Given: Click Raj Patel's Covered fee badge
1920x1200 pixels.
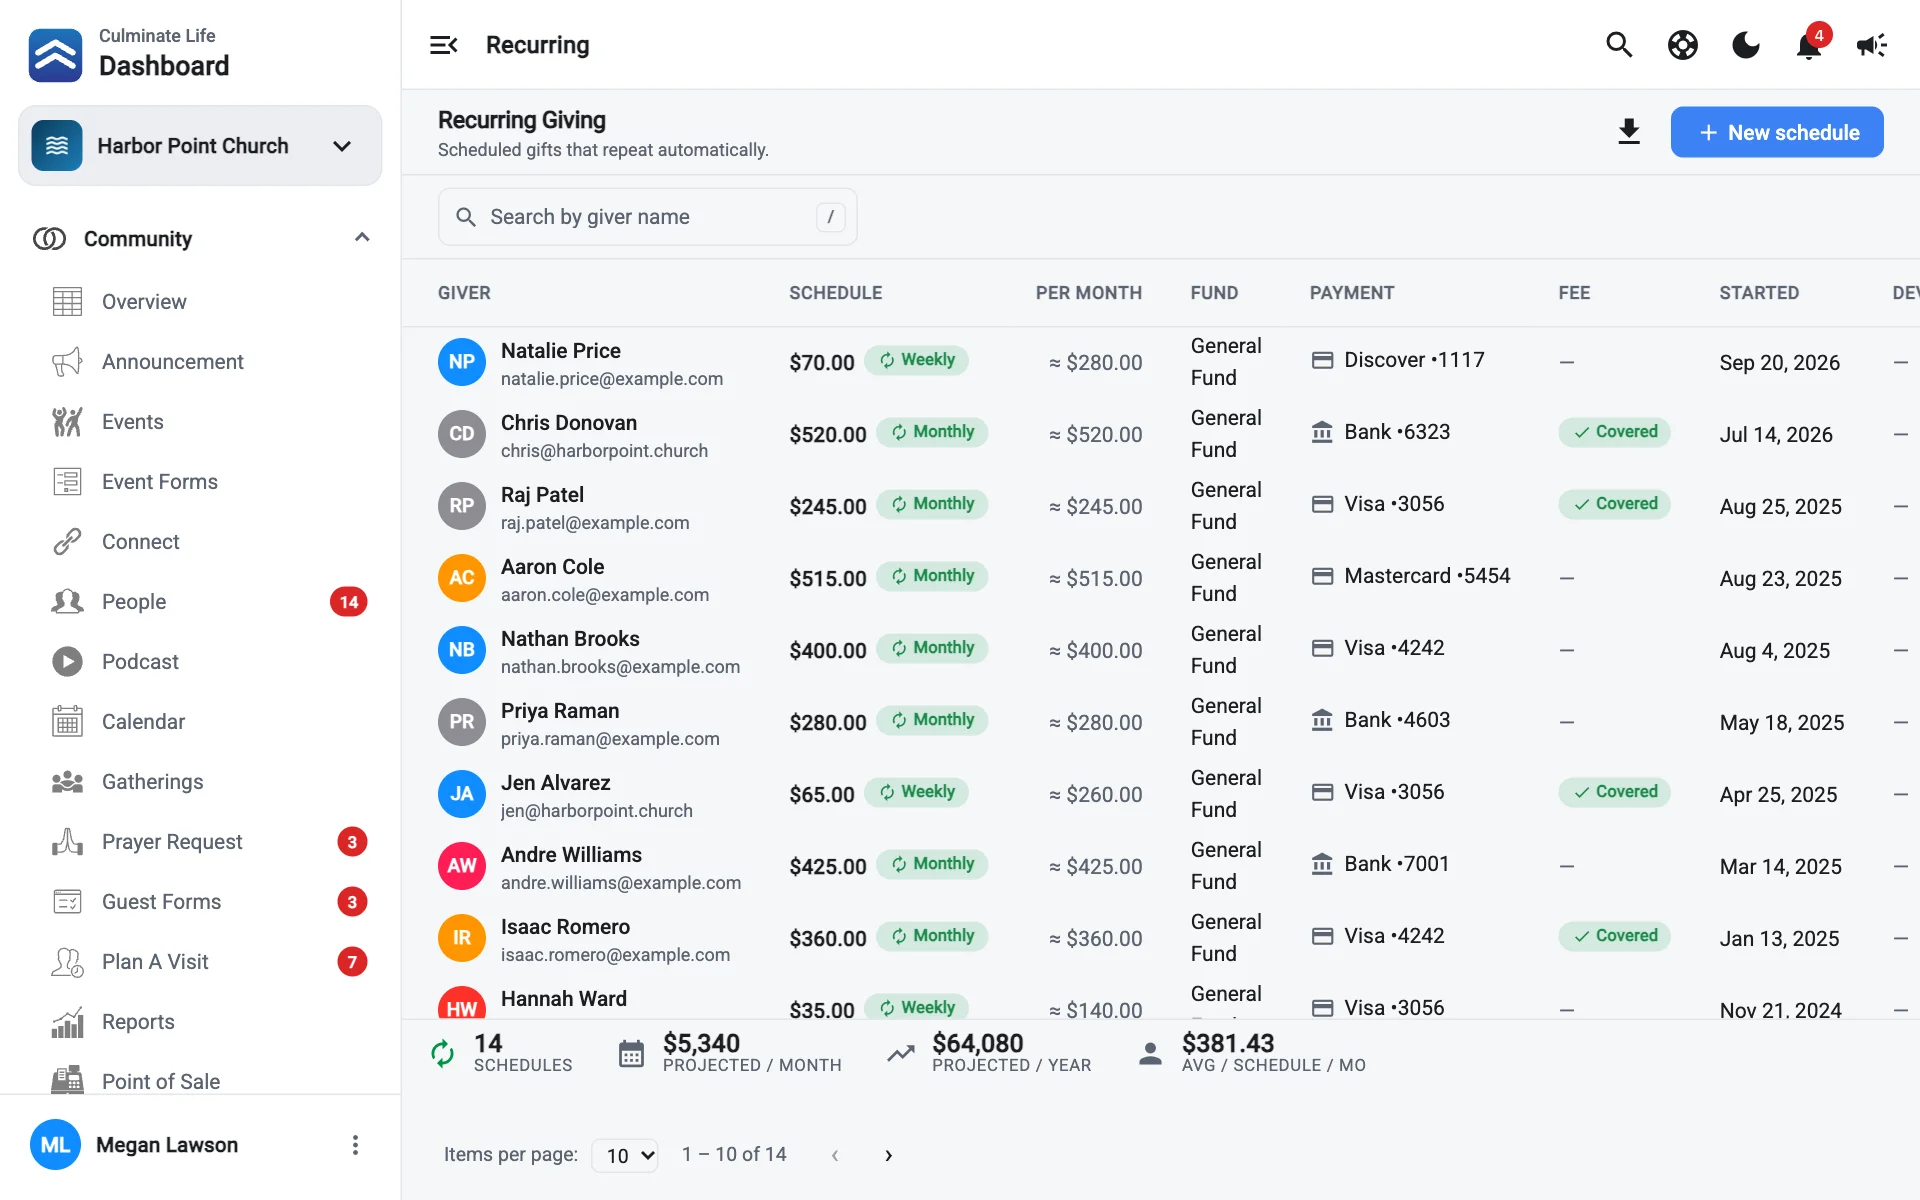Looking at the screenshot, I should coord(1614,504).
